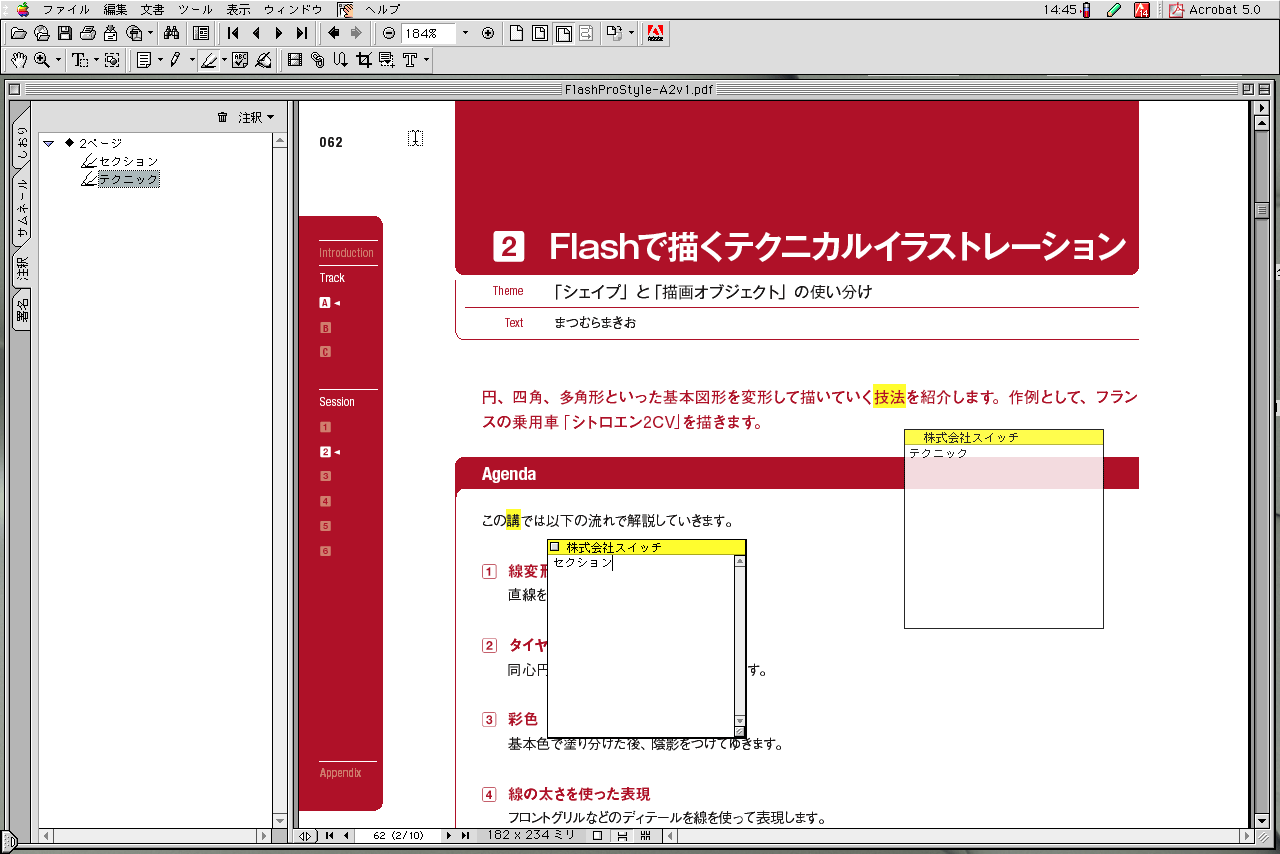
Task: Switch to Fit in Window view
Action: click(540, 33)
